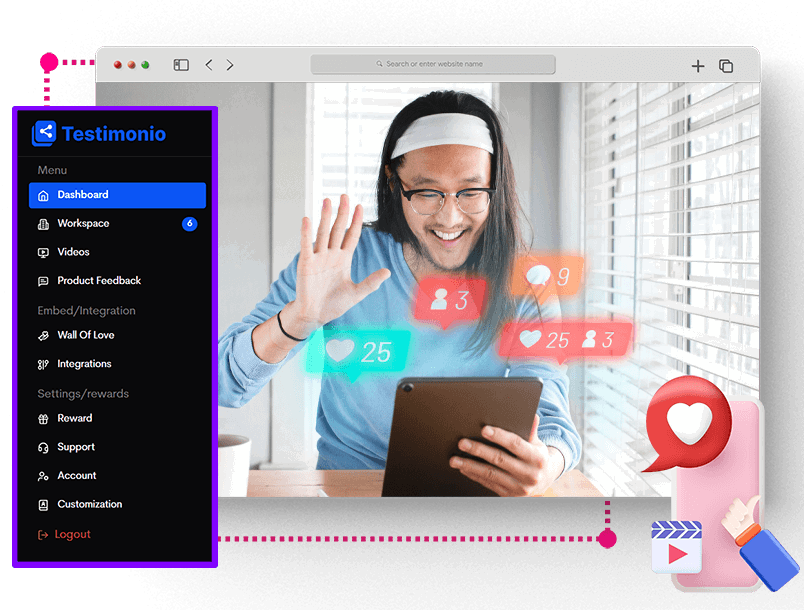
Task: Select Integrations in the sidebar
Action: tap(84, 364)
